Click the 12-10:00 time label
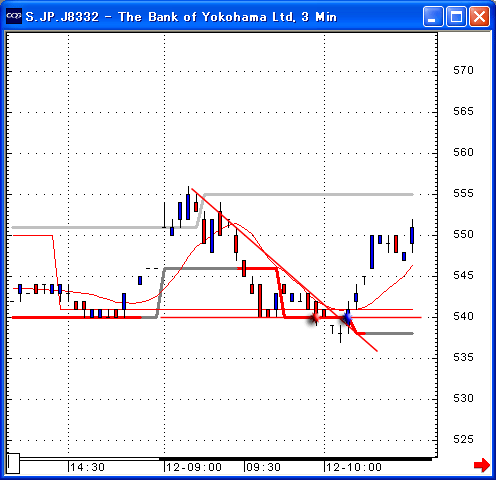Screen dimensions: 496x480 coord(354,467)
